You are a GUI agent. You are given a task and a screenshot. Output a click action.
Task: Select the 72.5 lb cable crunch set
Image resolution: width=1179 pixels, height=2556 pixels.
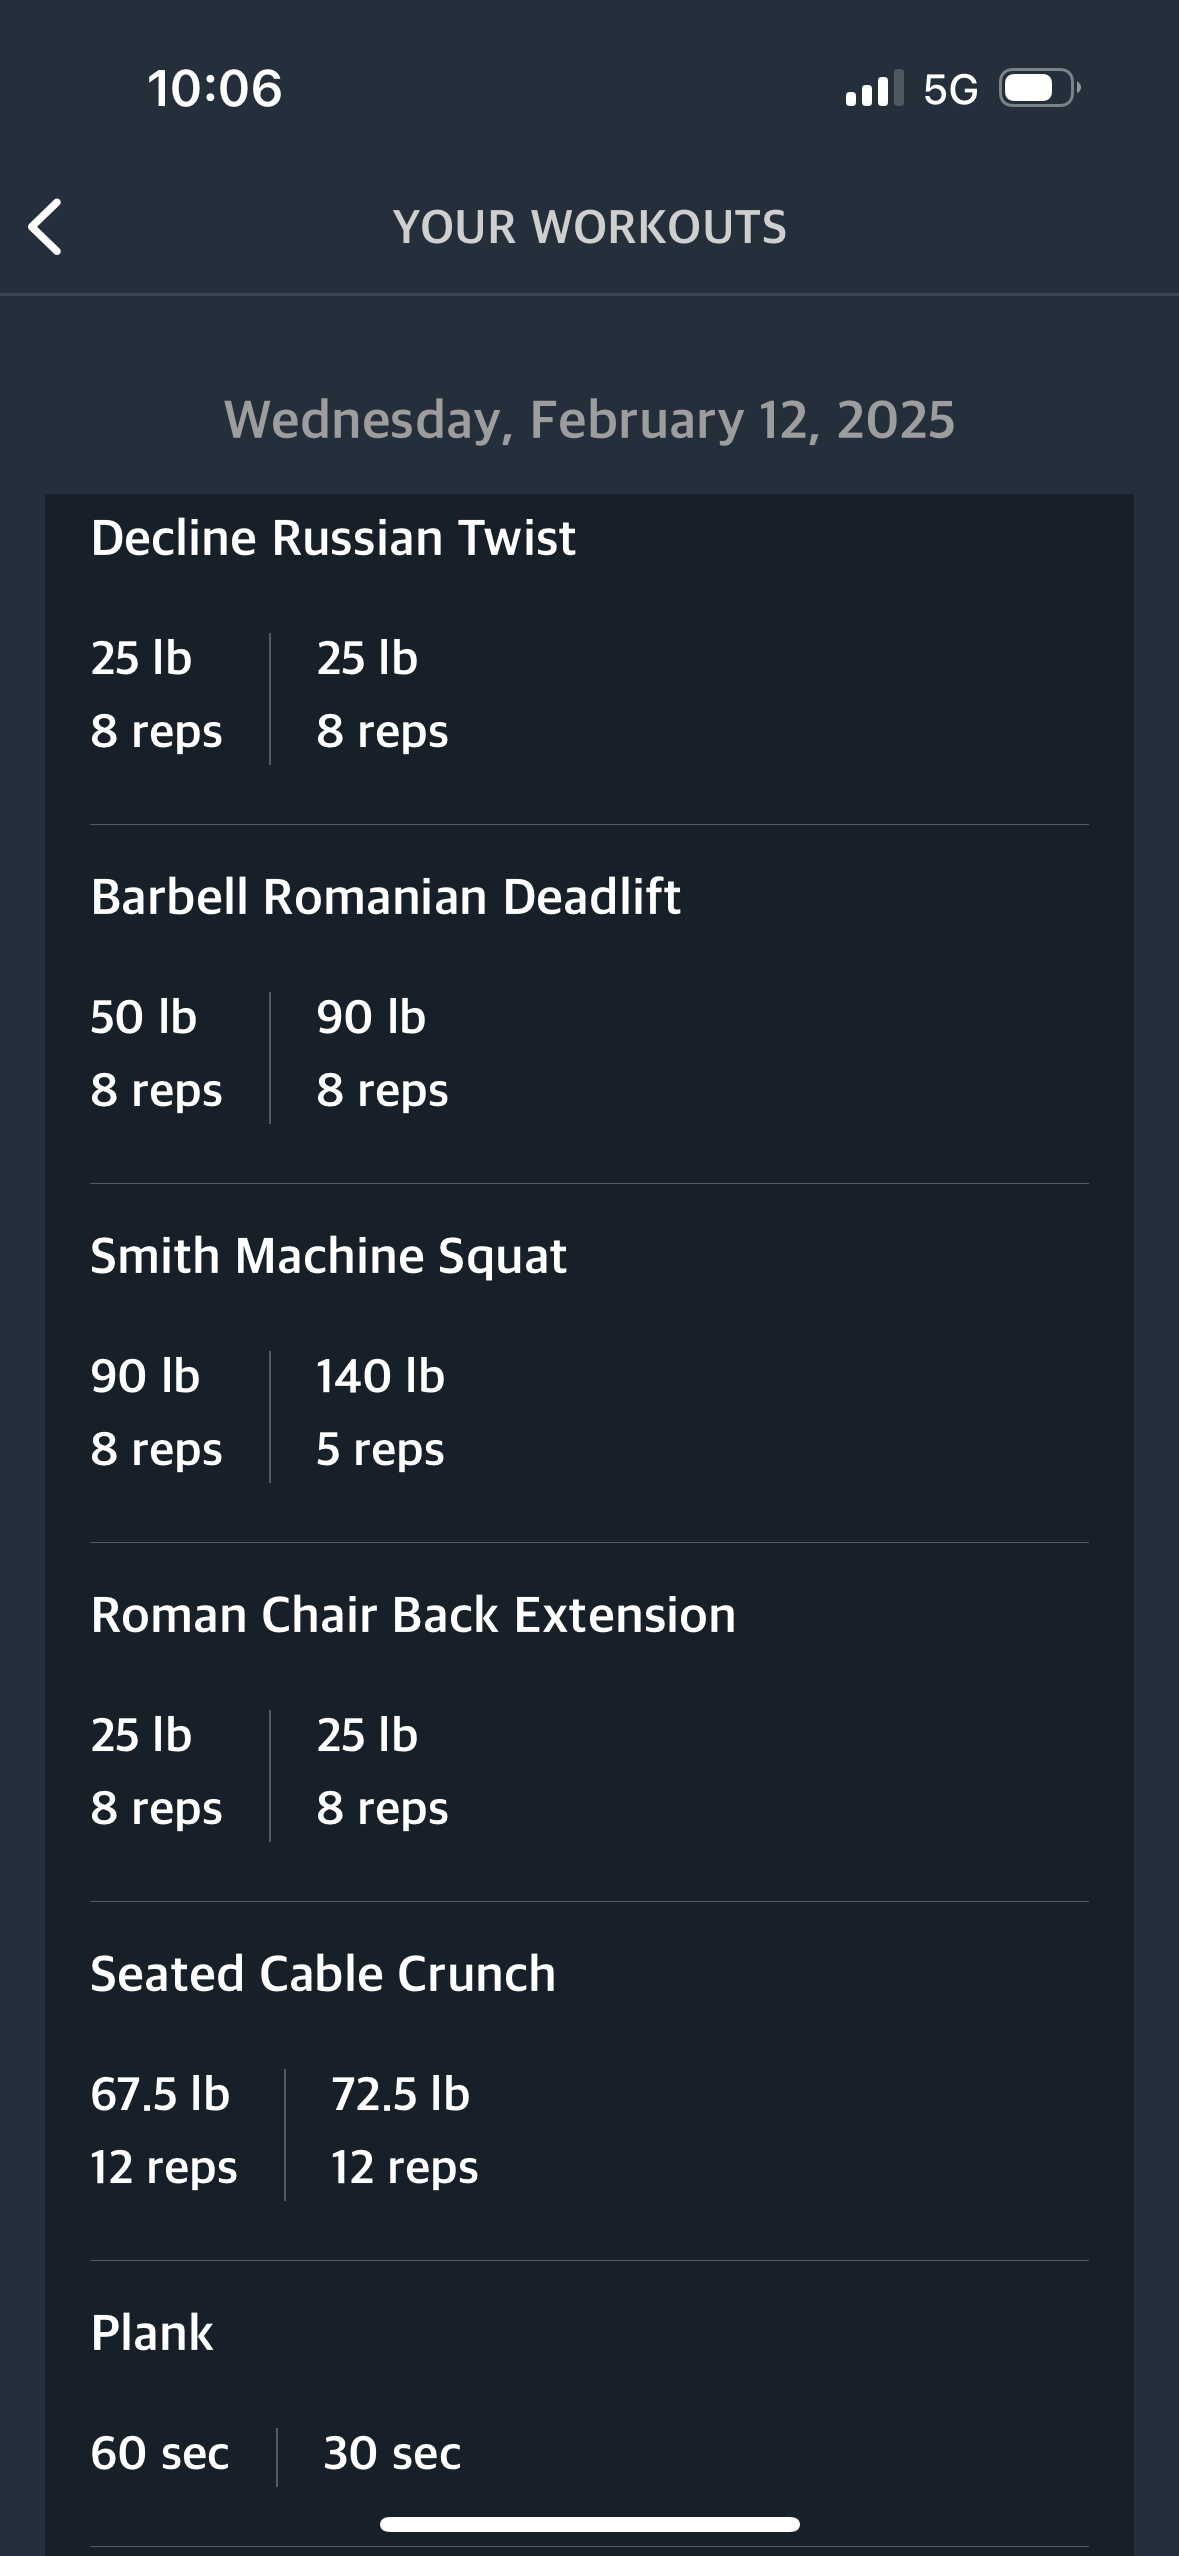[x=404, y=2131]
